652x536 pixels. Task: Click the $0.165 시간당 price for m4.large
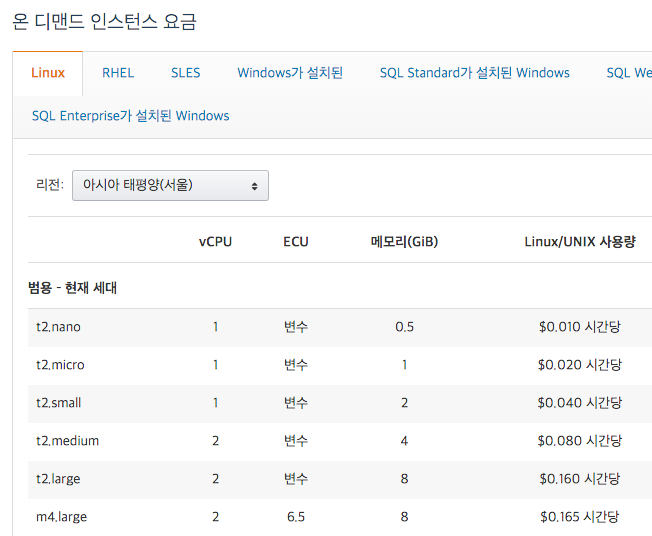click(x=580, y=516)
